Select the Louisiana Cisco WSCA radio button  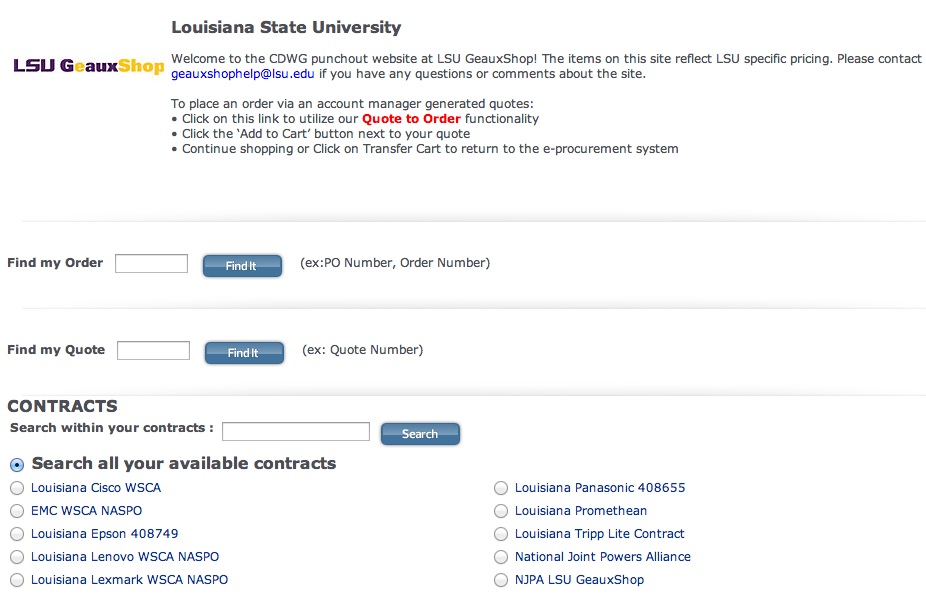[17, 488]
